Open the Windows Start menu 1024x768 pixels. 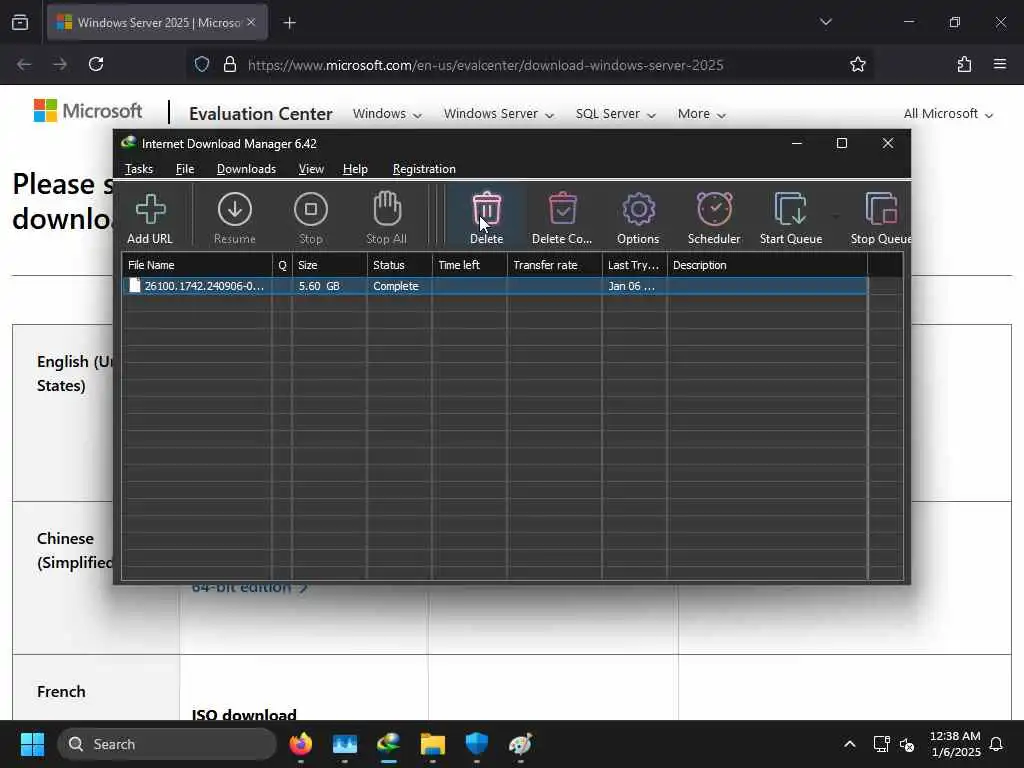pos(32,744)
